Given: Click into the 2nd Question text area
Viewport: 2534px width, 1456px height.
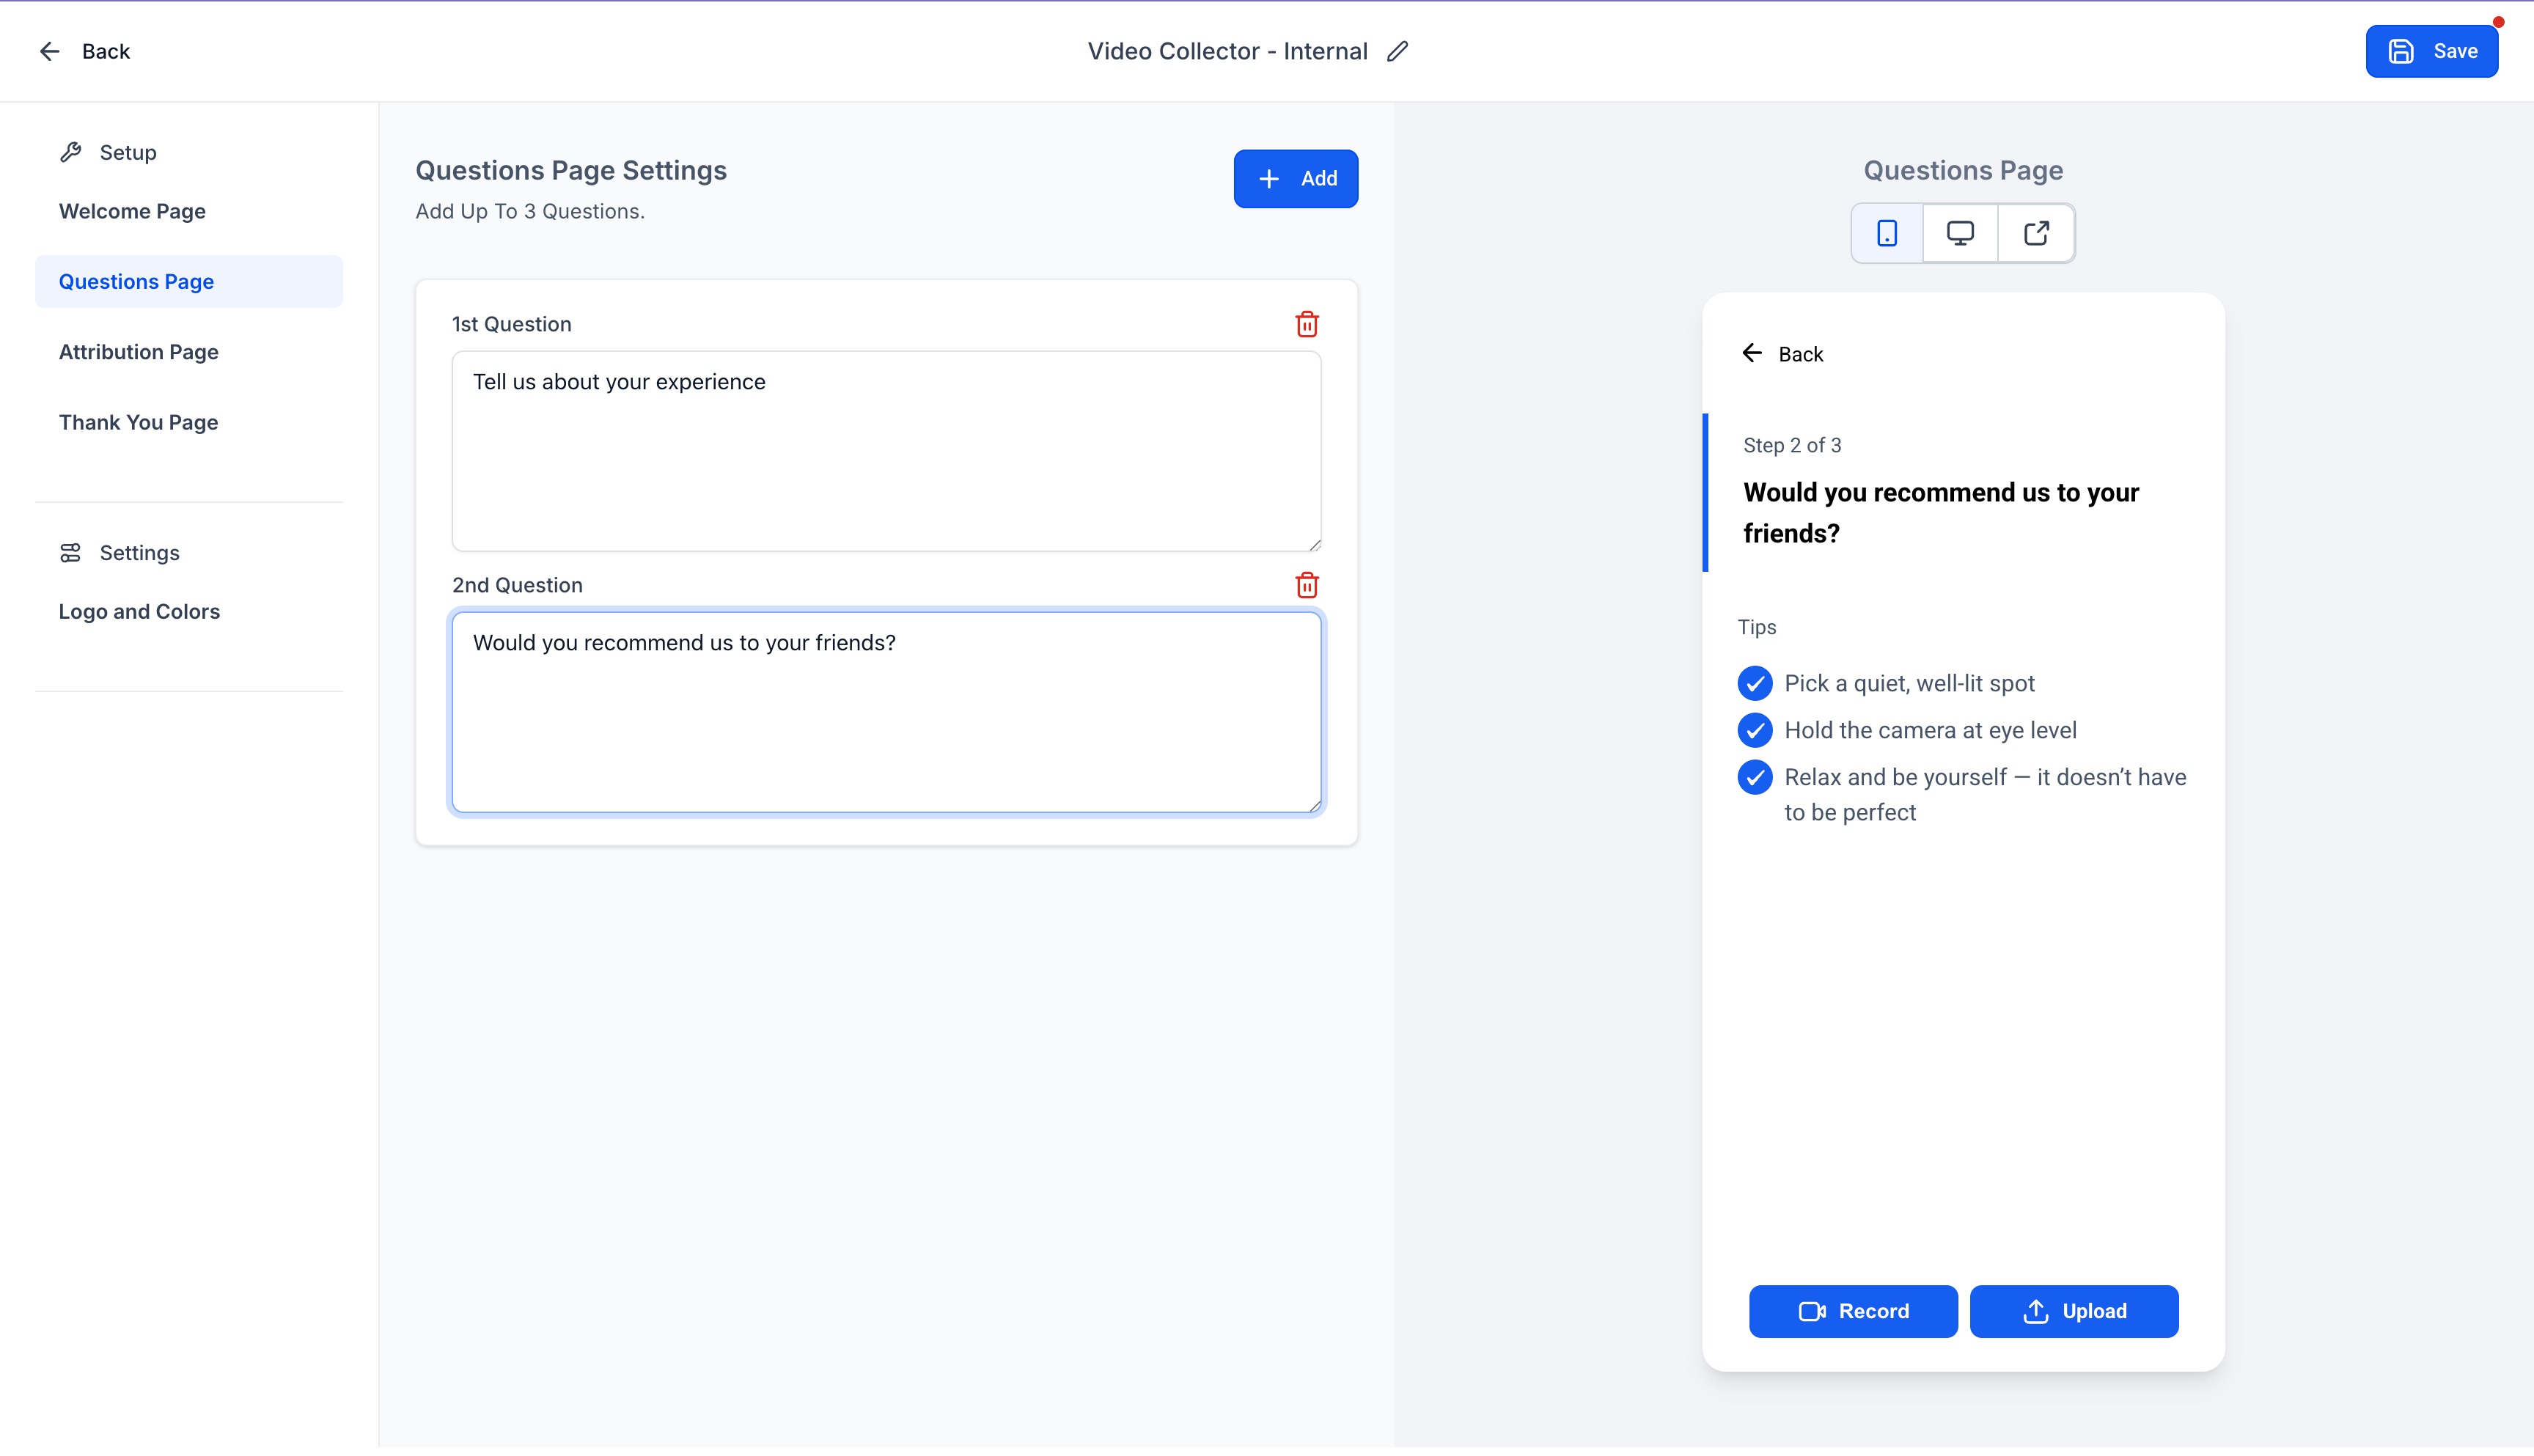Looking at the screenshot, I should [885, 712].
